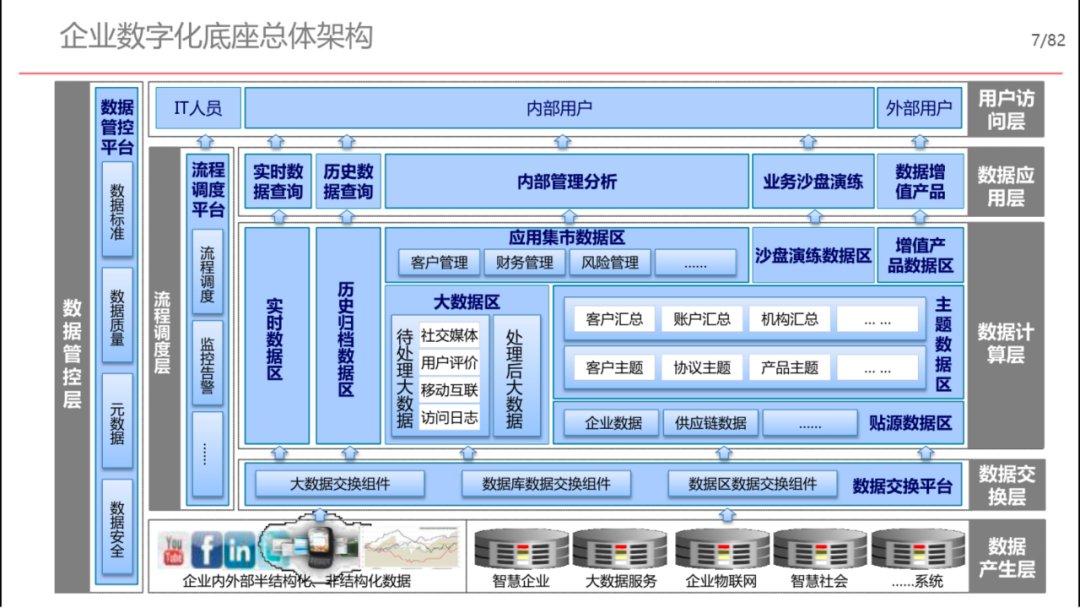The height and width of the screenshot is (608, 1080).
Task: Click the 监控告警 box
Action: click(x=207, y=364)
